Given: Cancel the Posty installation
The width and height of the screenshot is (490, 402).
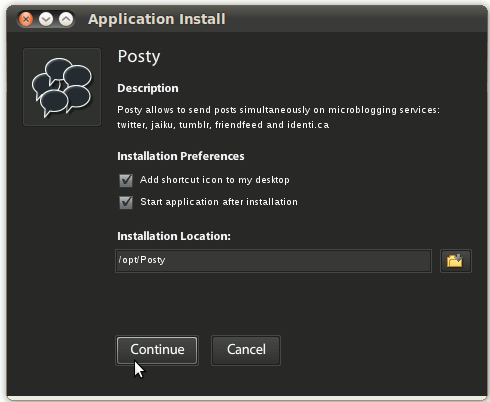Looking at the screenshot, I should click(x=246, y=350).
